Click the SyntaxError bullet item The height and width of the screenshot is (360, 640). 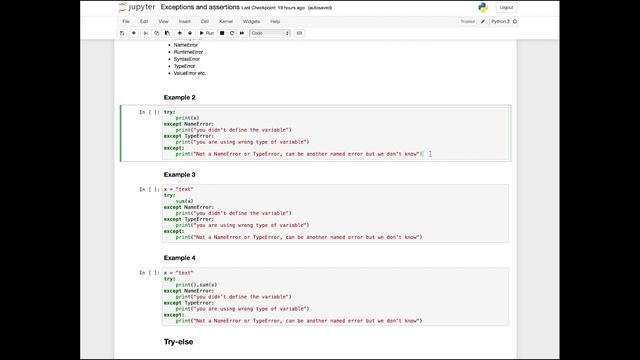[x=187, y=59]
